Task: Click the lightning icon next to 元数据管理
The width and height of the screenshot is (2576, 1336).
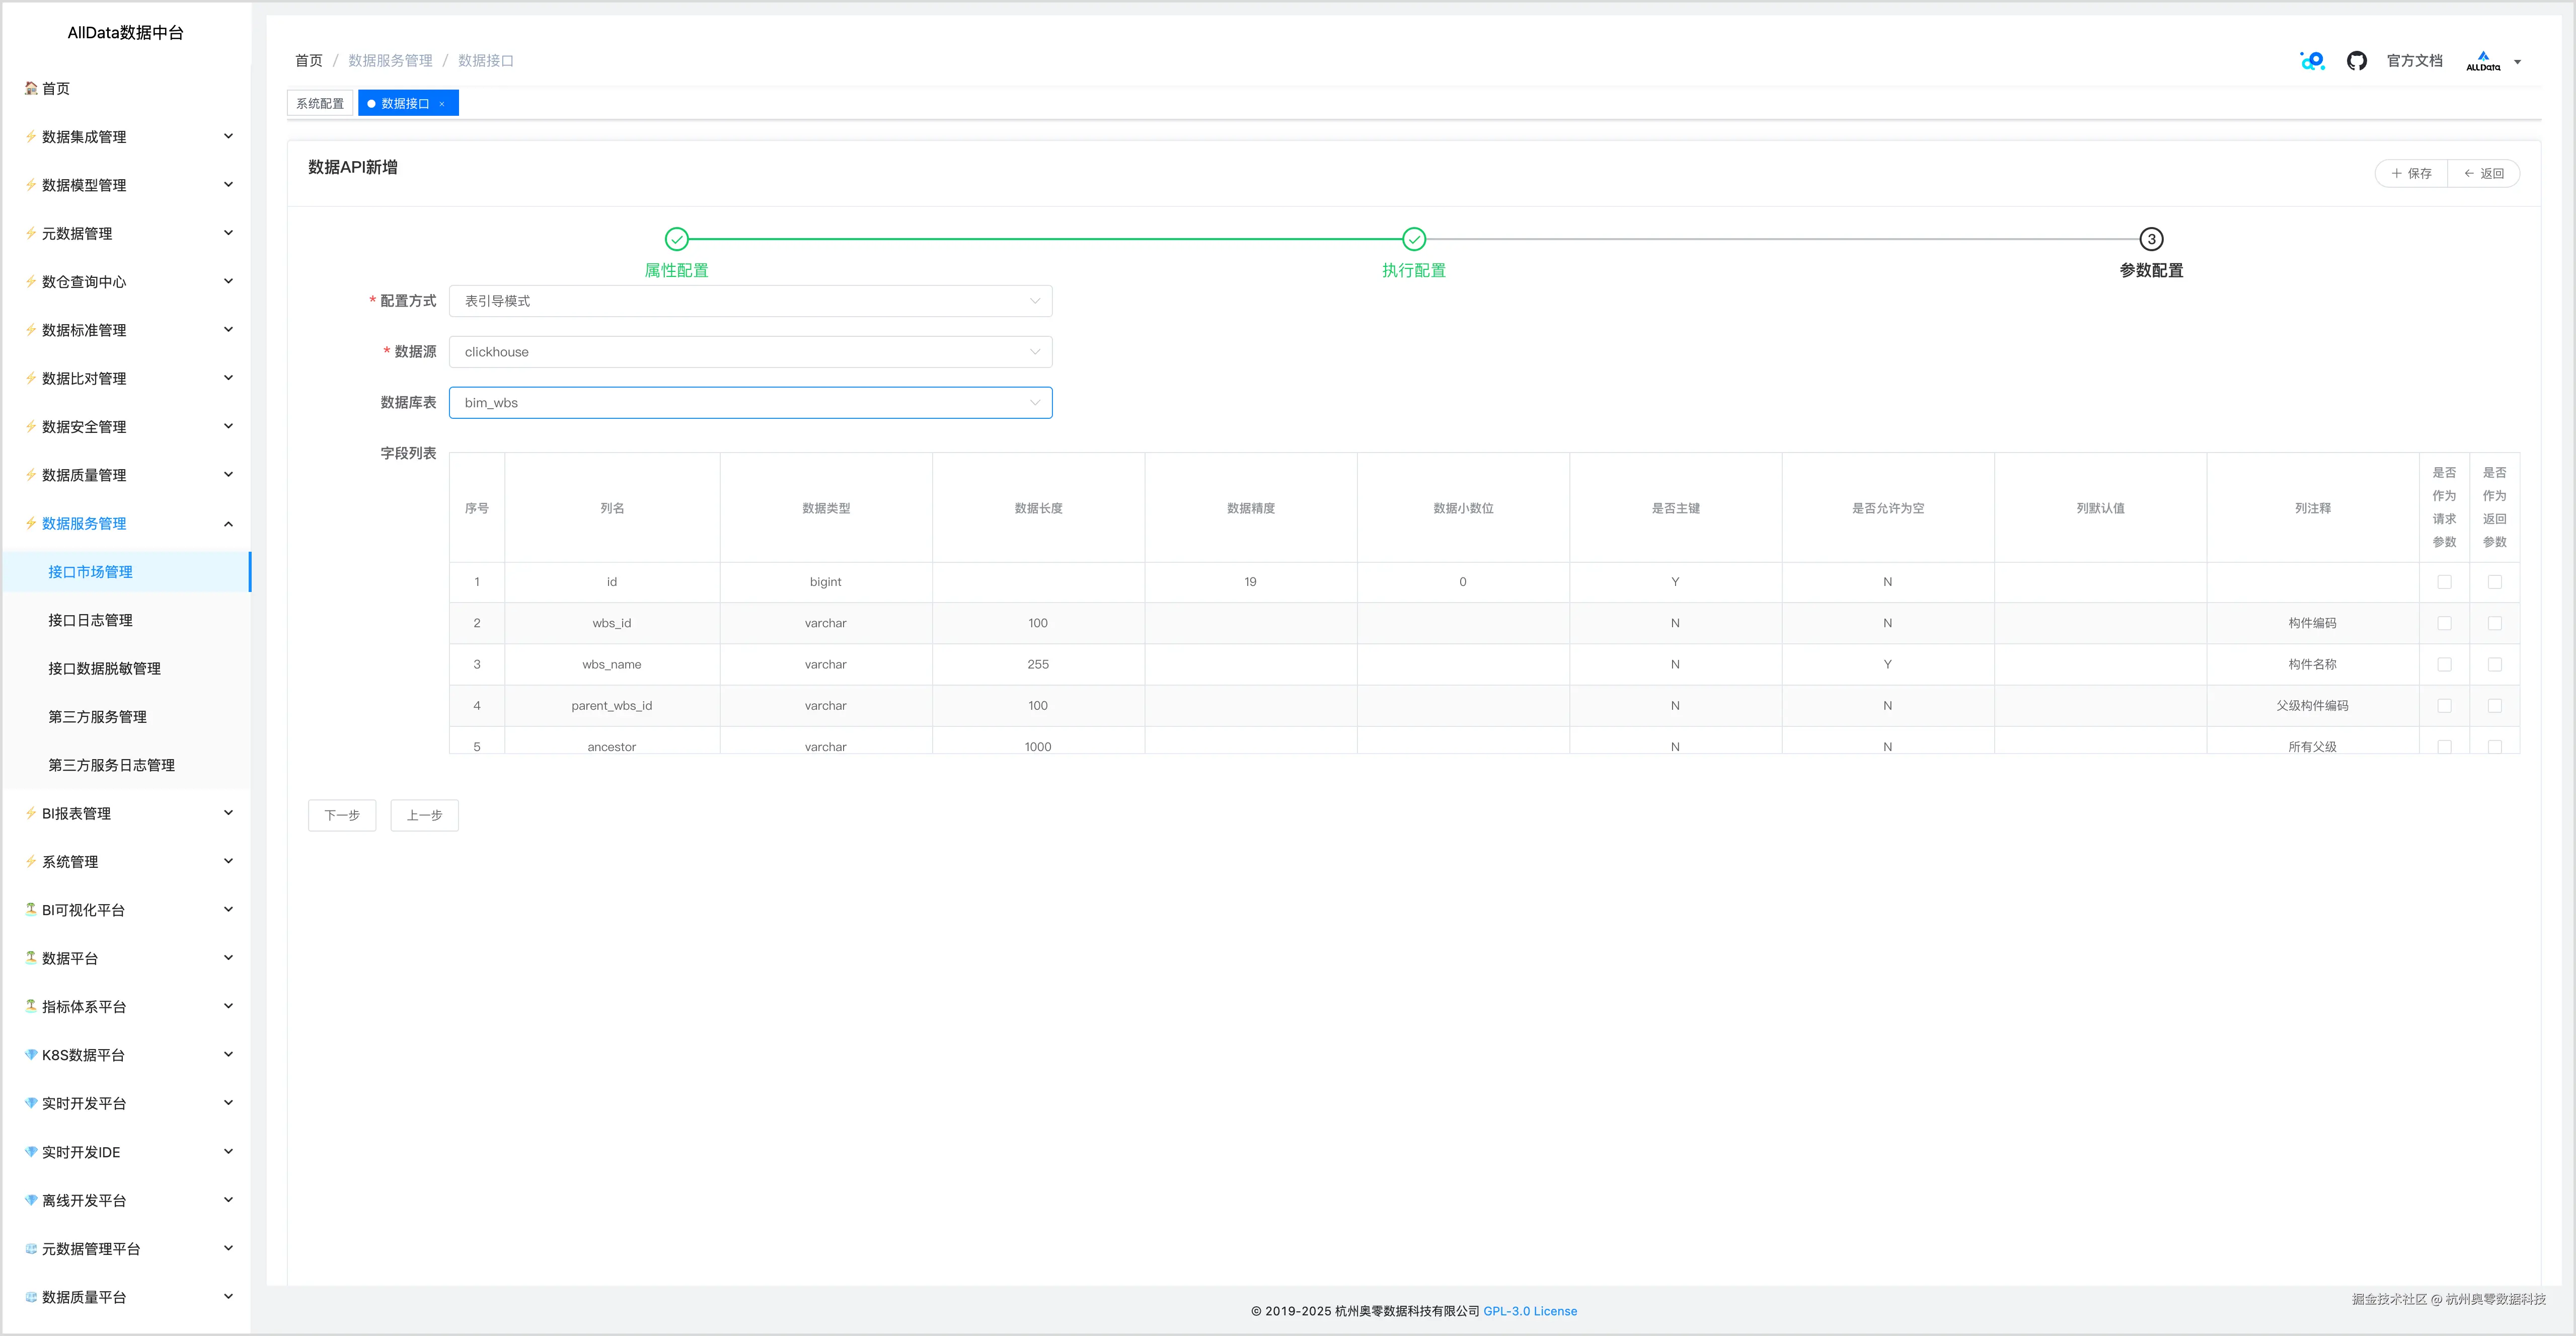Action: pyautogui.click(x=31, y=233)
